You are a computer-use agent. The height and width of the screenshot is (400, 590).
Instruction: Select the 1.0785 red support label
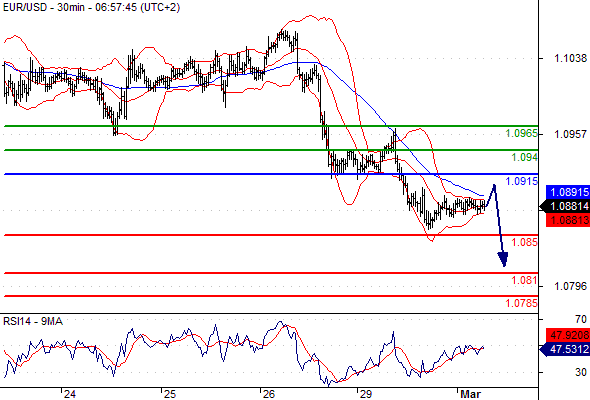tap(521, 303)
